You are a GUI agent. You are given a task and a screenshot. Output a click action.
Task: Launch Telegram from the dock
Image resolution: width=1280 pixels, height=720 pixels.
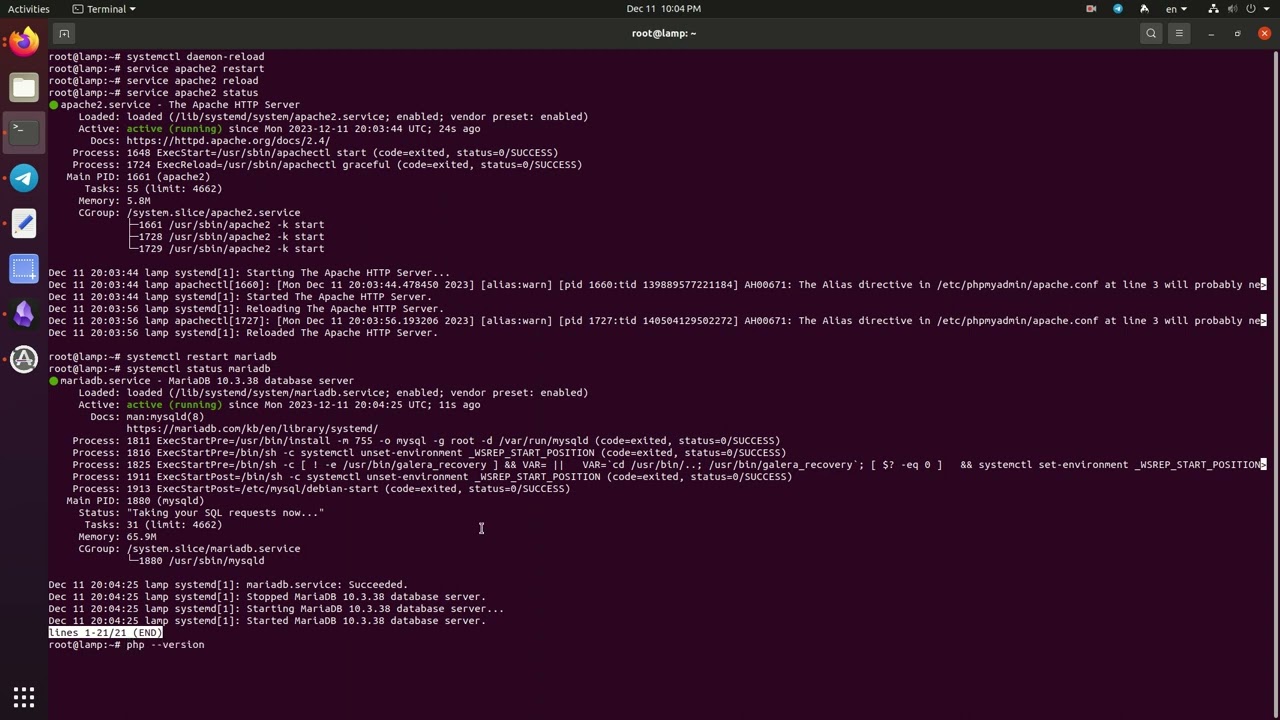tap(24, 178)
